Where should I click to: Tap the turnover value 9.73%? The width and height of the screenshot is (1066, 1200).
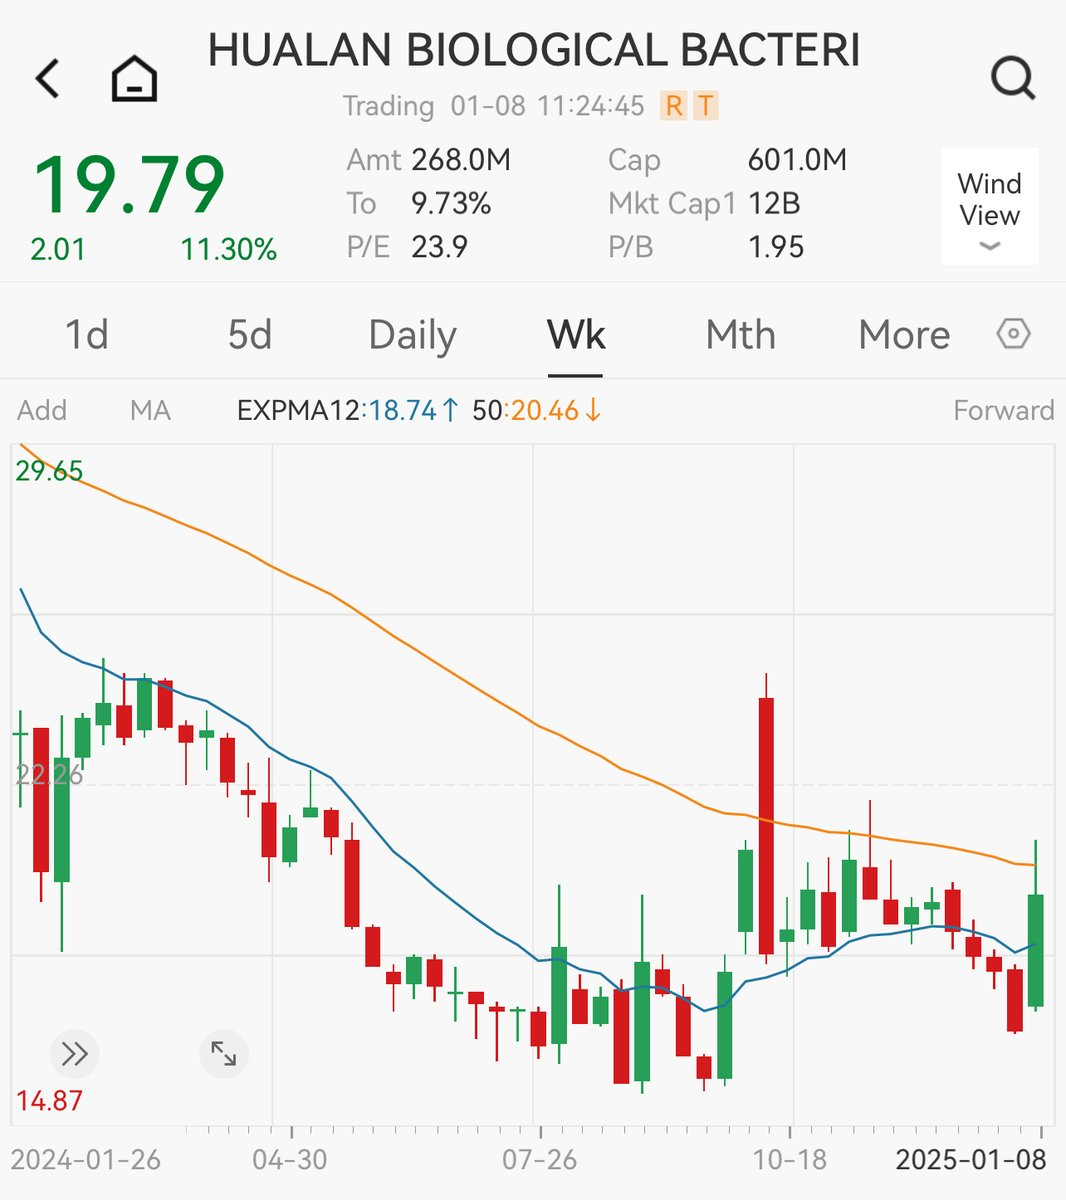pyautogui.click(x=451, y=204)
